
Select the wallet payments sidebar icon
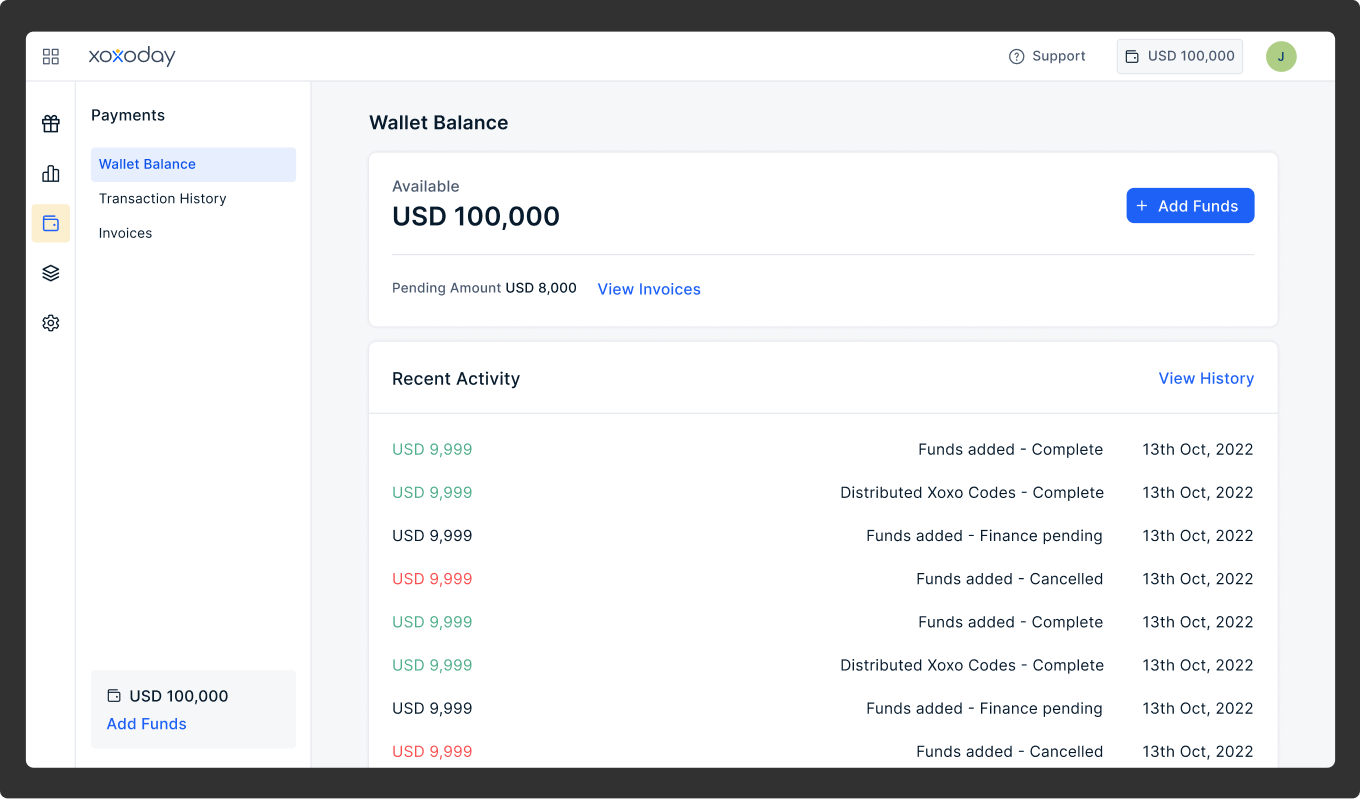tap(51, 224)
